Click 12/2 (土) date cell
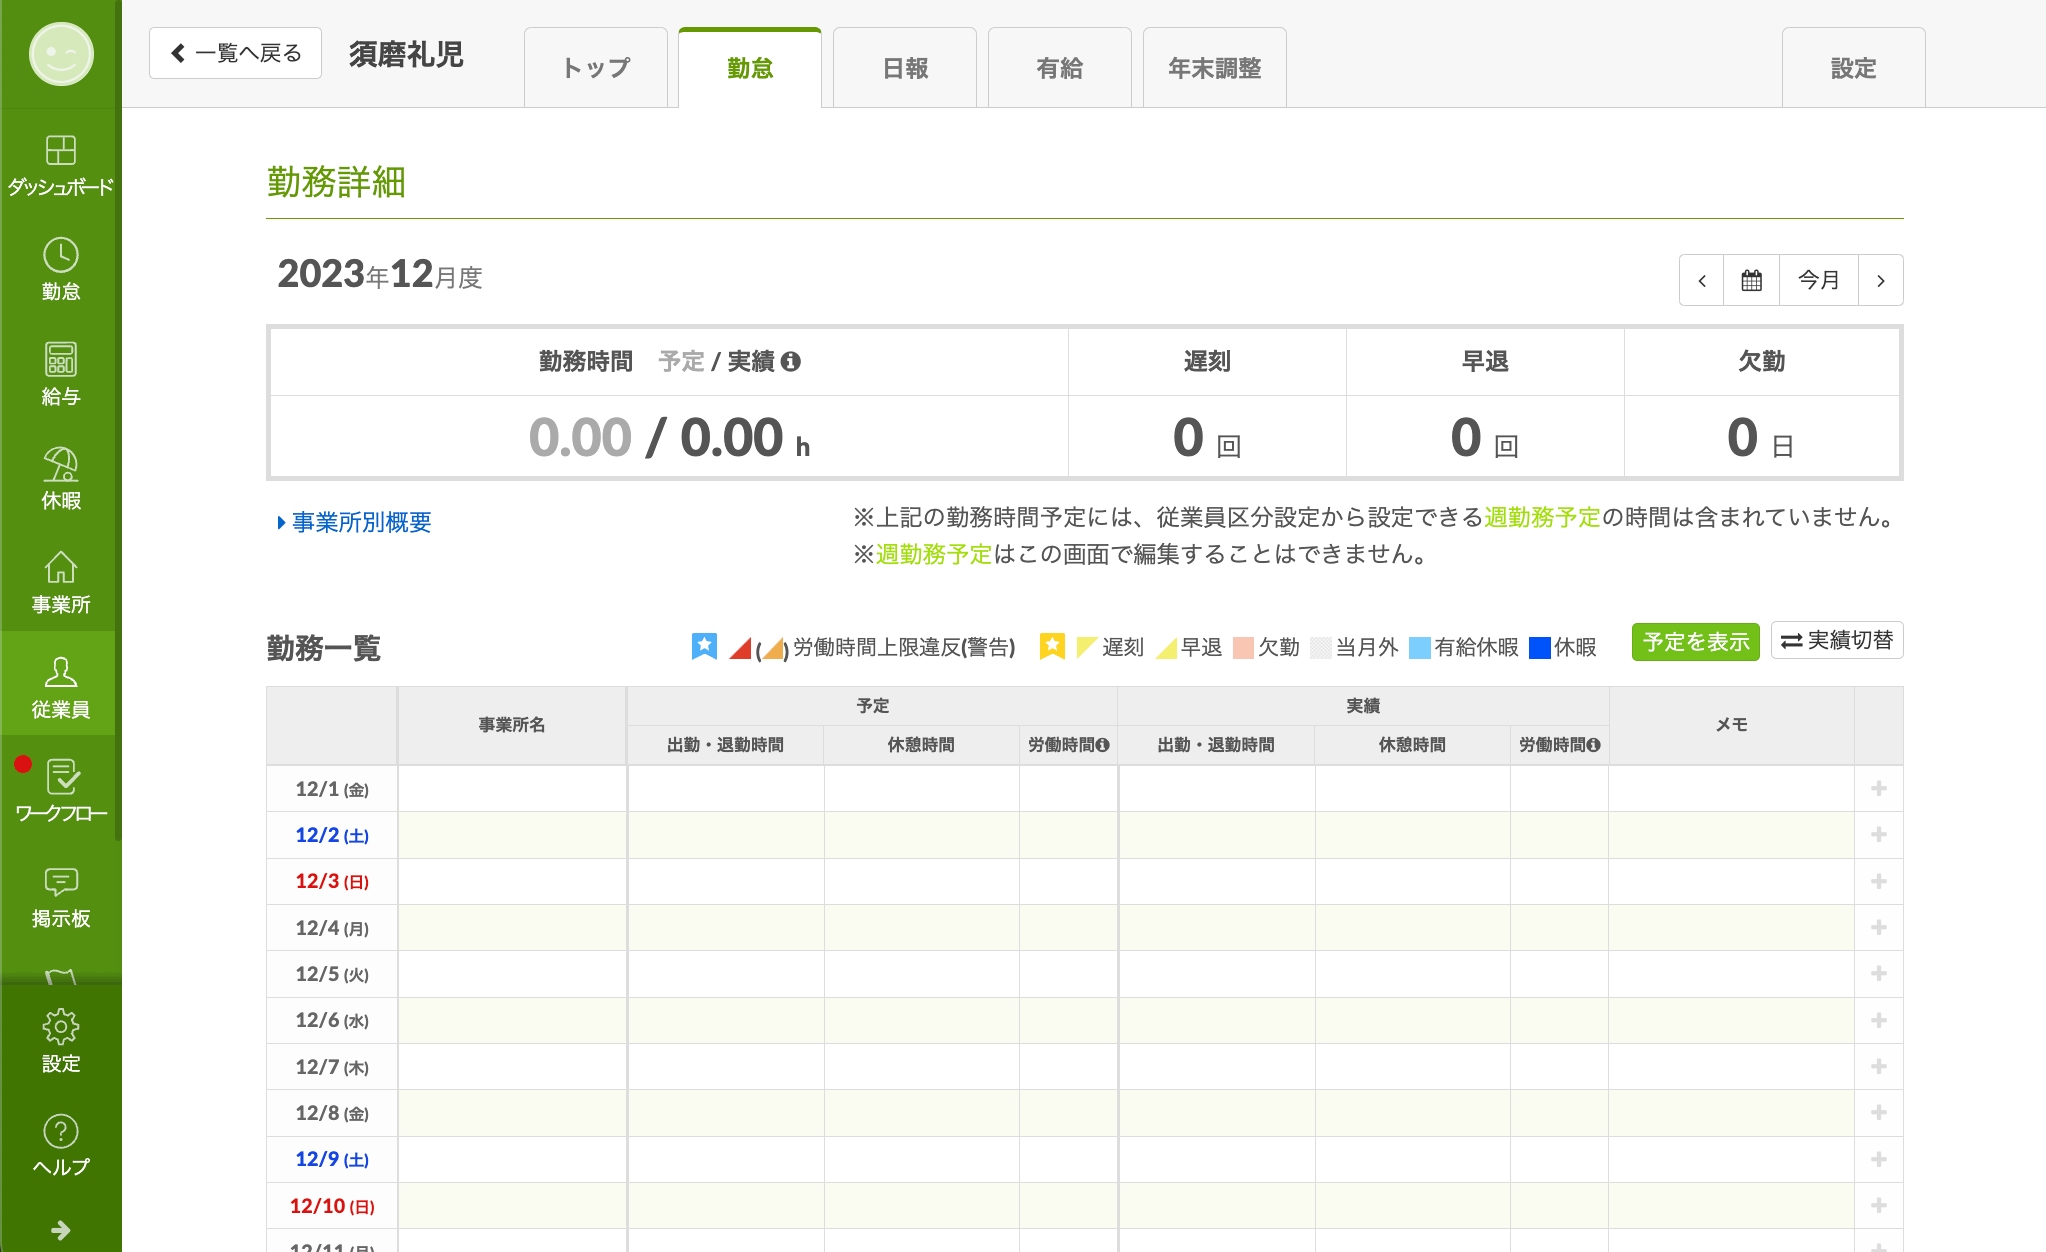2046x1252 pixels. tap(332, 835)
